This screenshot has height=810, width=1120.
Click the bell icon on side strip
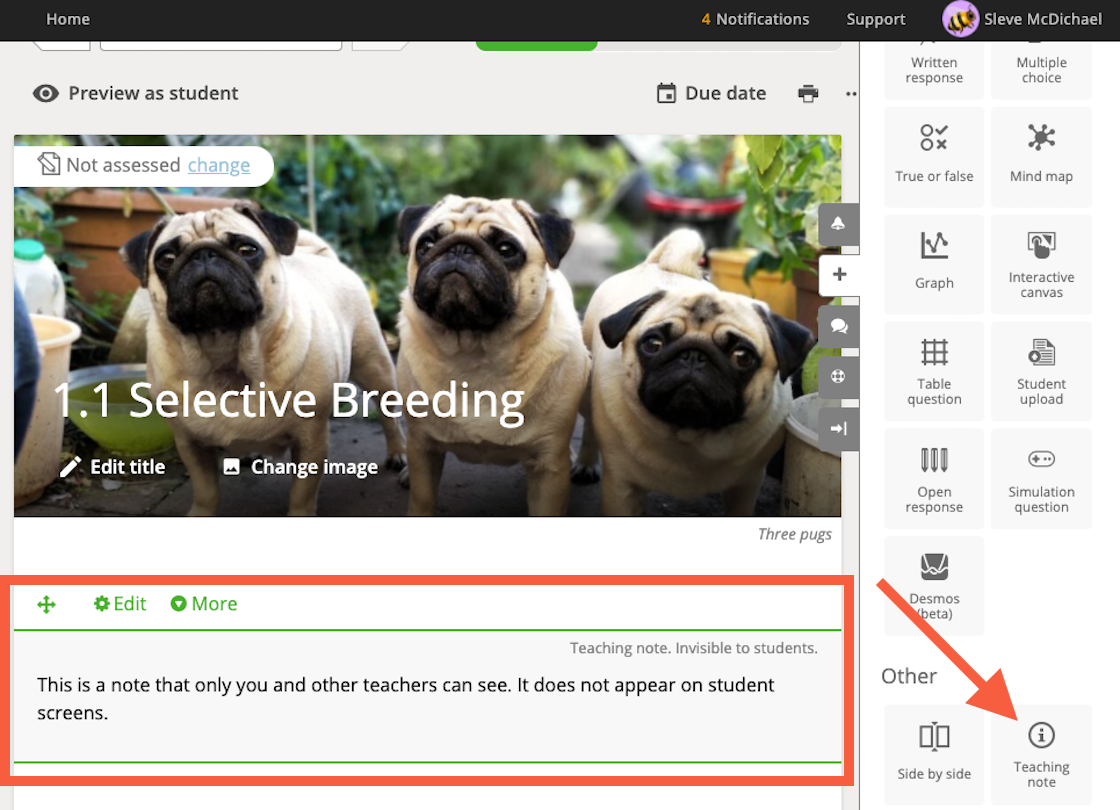tap(839, 224)
